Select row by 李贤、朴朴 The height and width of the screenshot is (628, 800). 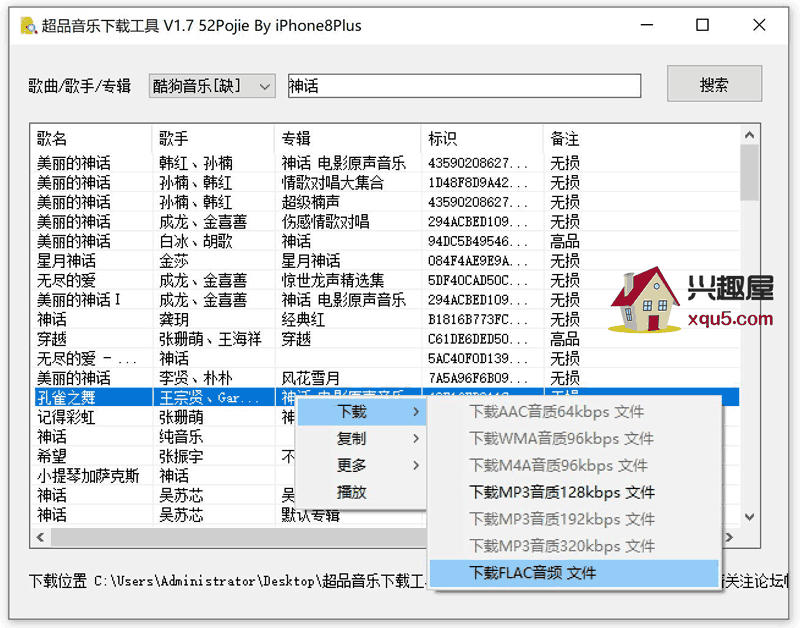tap(385, 378)
